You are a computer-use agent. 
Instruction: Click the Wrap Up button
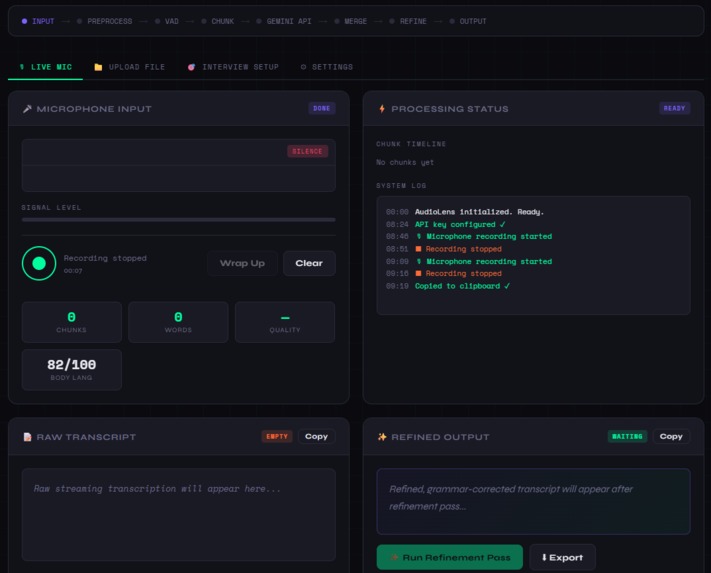click(242, 263)
